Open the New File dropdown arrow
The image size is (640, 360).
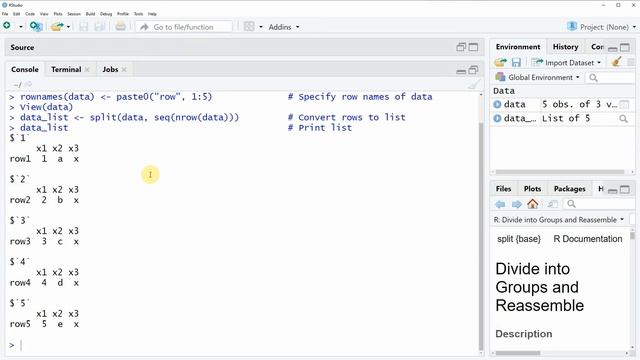tap(20, 27)
